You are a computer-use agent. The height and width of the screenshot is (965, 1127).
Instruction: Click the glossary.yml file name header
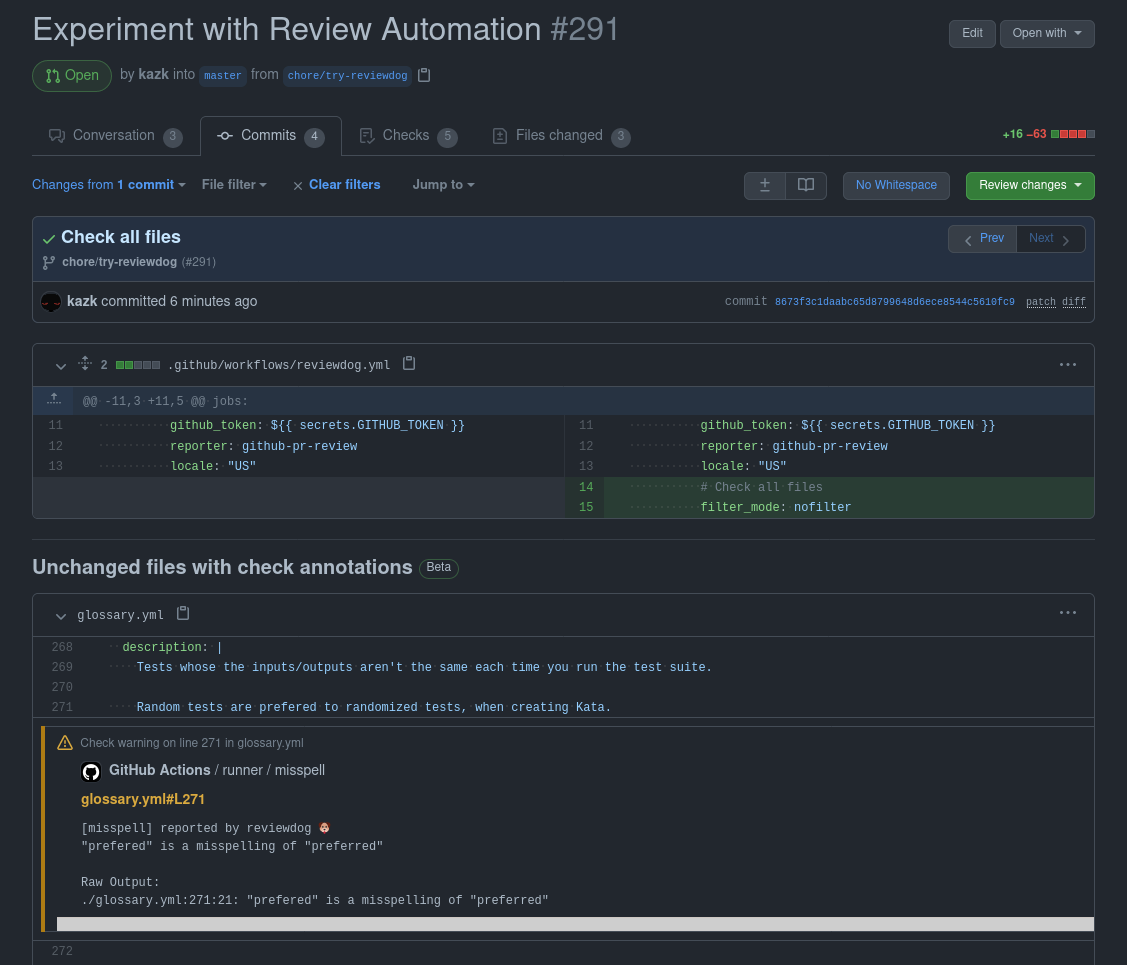pos(120,615)
